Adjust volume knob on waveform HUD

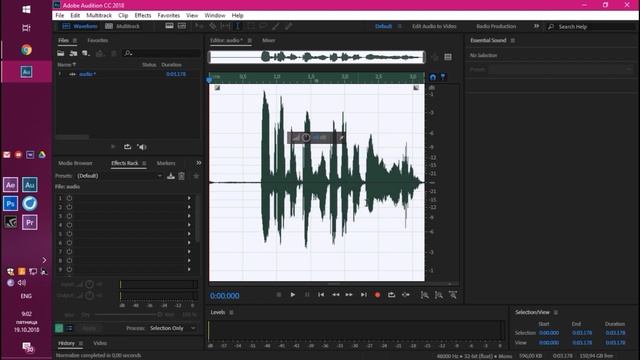pos(306,138)
